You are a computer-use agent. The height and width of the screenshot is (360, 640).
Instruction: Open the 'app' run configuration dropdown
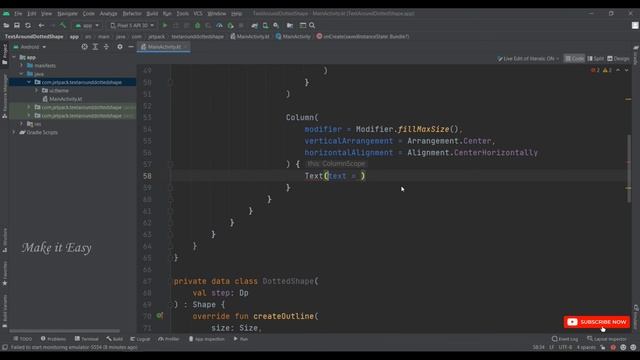(x=87, y=25)
